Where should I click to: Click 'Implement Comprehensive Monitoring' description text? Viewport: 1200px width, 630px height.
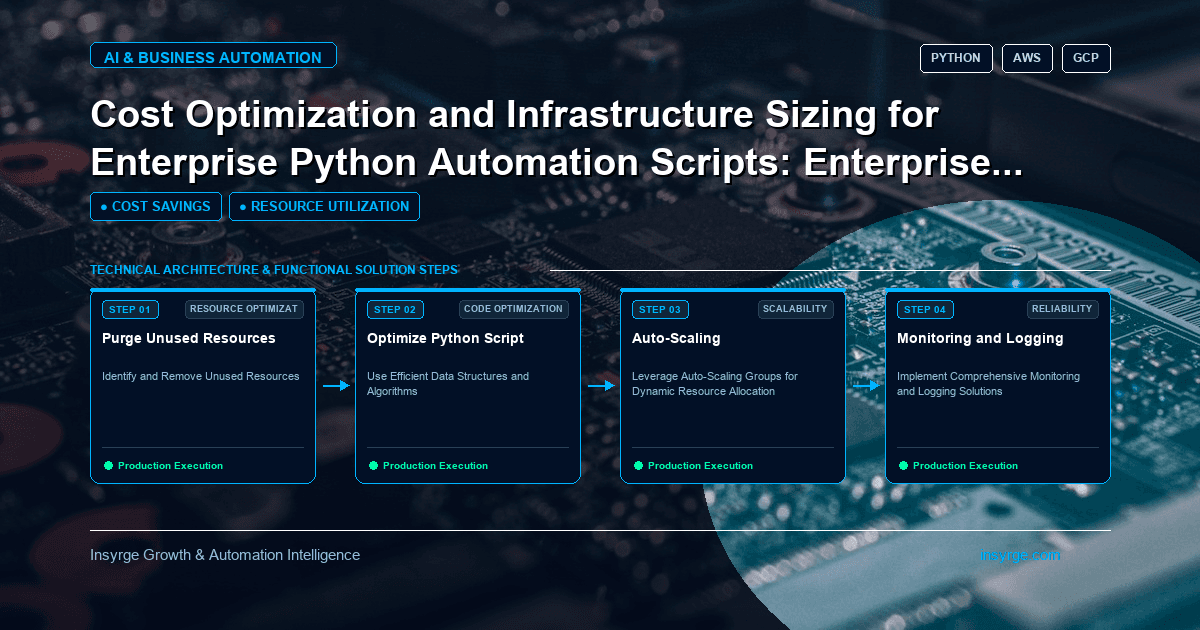[x=988, y=384]
